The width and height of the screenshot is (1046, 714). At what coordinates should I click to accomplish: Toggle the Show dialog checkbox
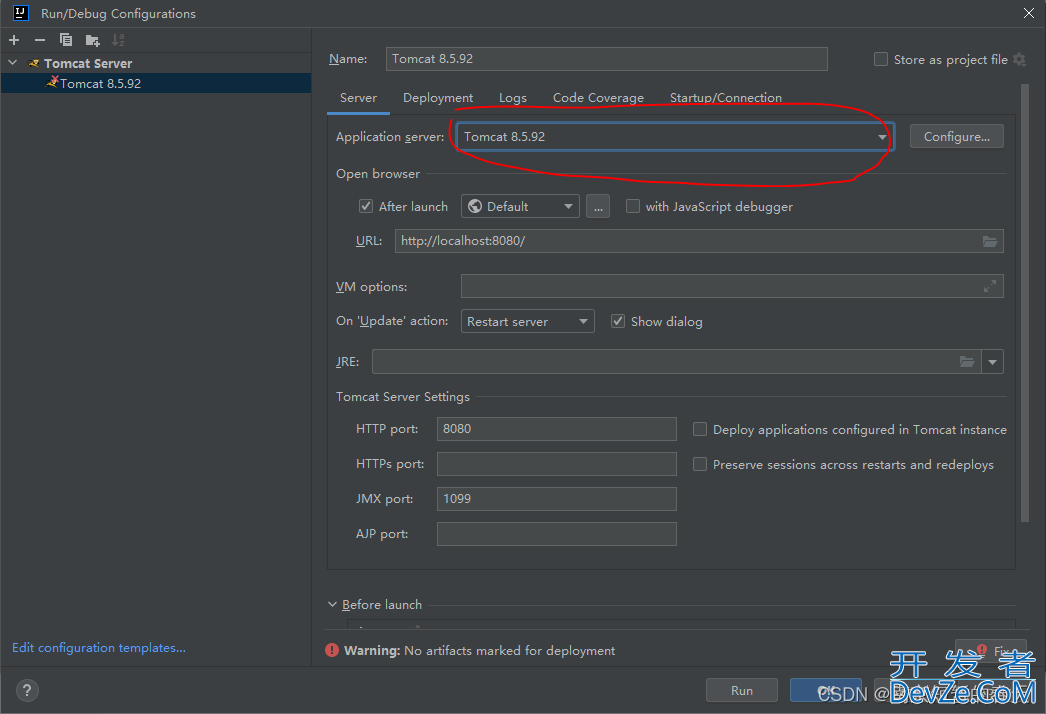[618, 322]
